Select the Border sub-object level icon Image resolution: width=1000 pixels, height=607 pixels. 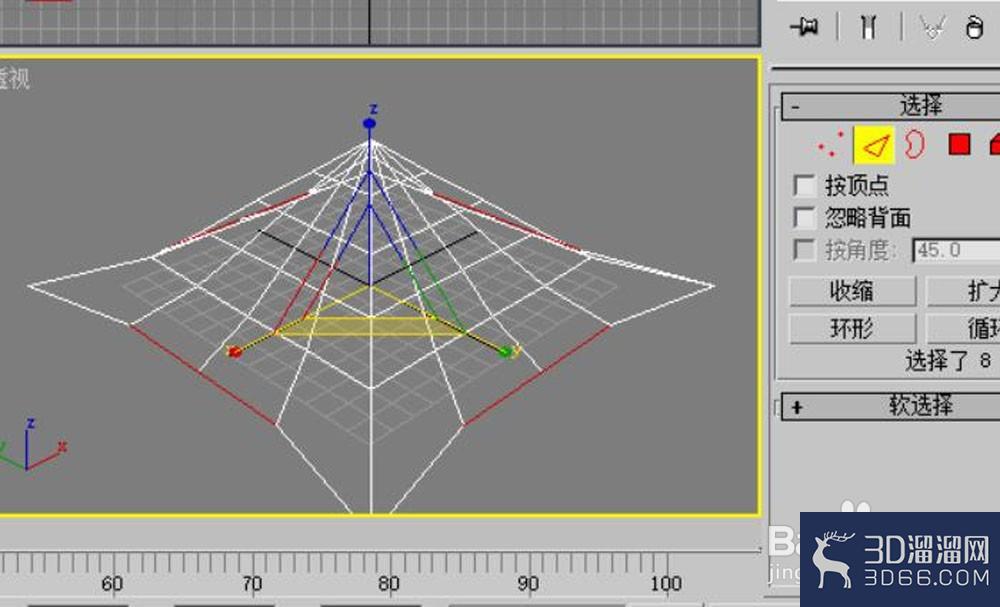(x=914, y=145)
